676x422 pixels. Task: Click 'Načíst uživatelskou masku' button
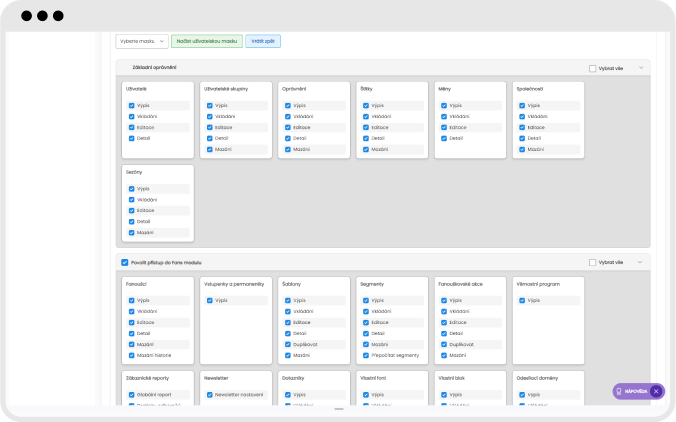[207, 41]
